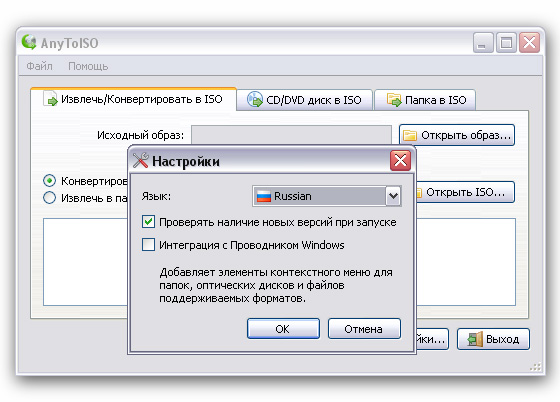Viewport: 560px width, 402px height.
Task: Close the Настройки dialog with red X
Action: coord(400,160)
